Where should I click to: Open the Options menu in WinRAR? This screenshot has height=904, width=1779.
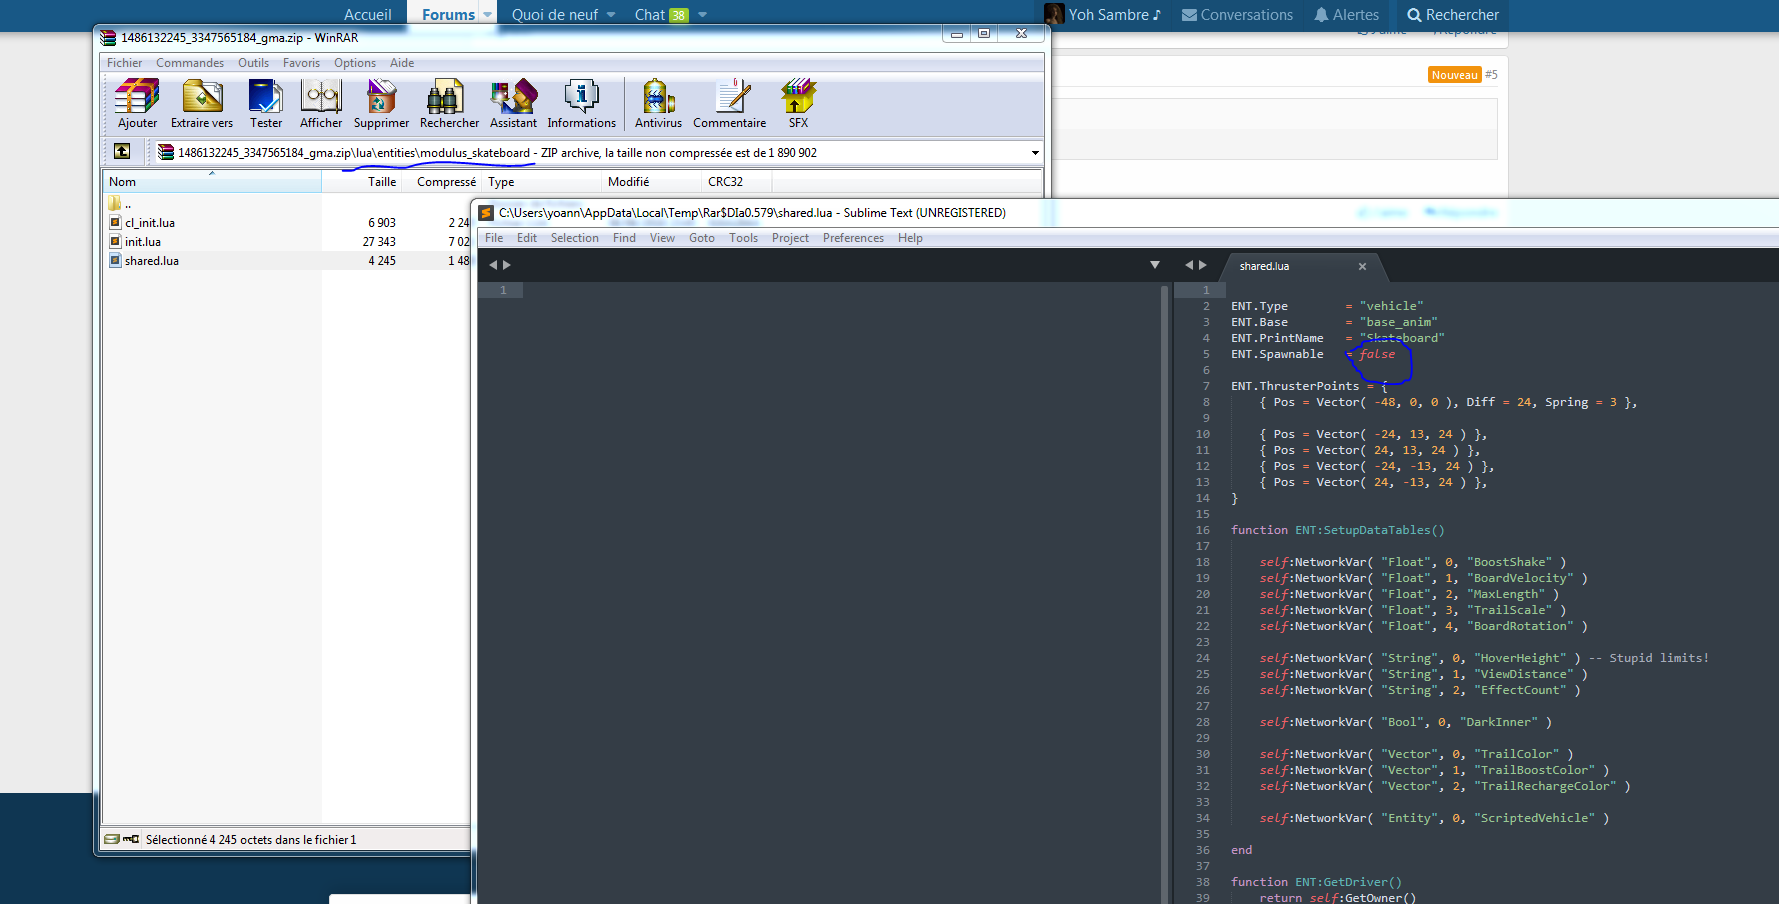(x=355, y=63)
